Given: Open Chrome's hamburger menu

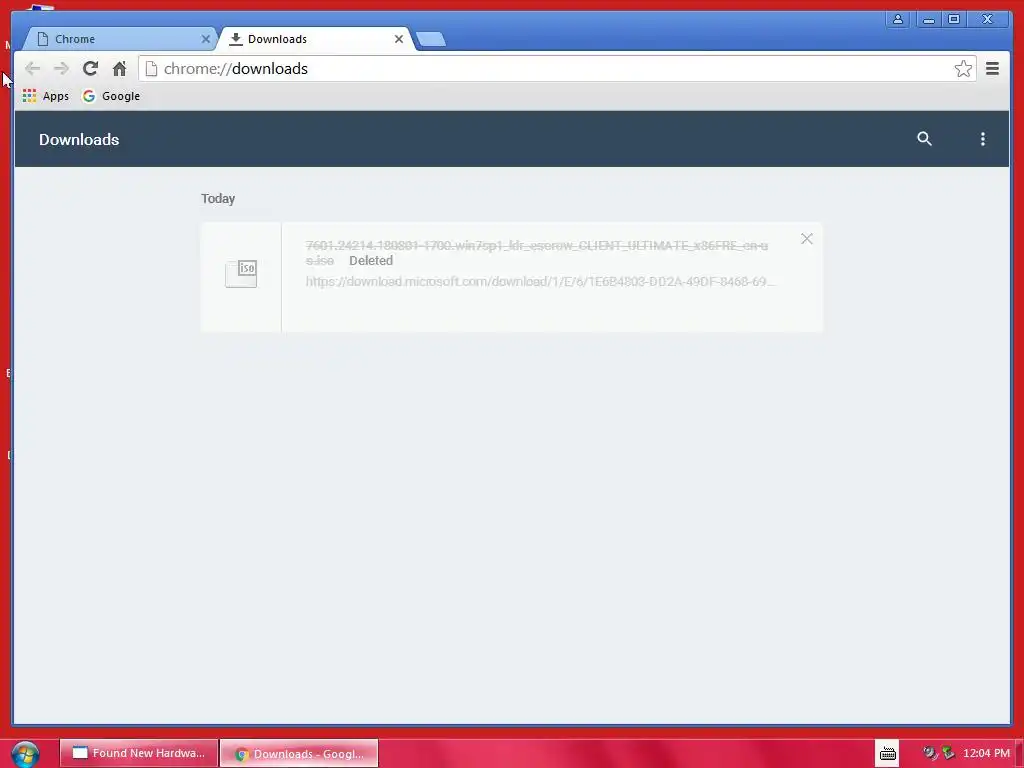Looking at the screenshot, I should pyautogui.click(x=992, y=69).
